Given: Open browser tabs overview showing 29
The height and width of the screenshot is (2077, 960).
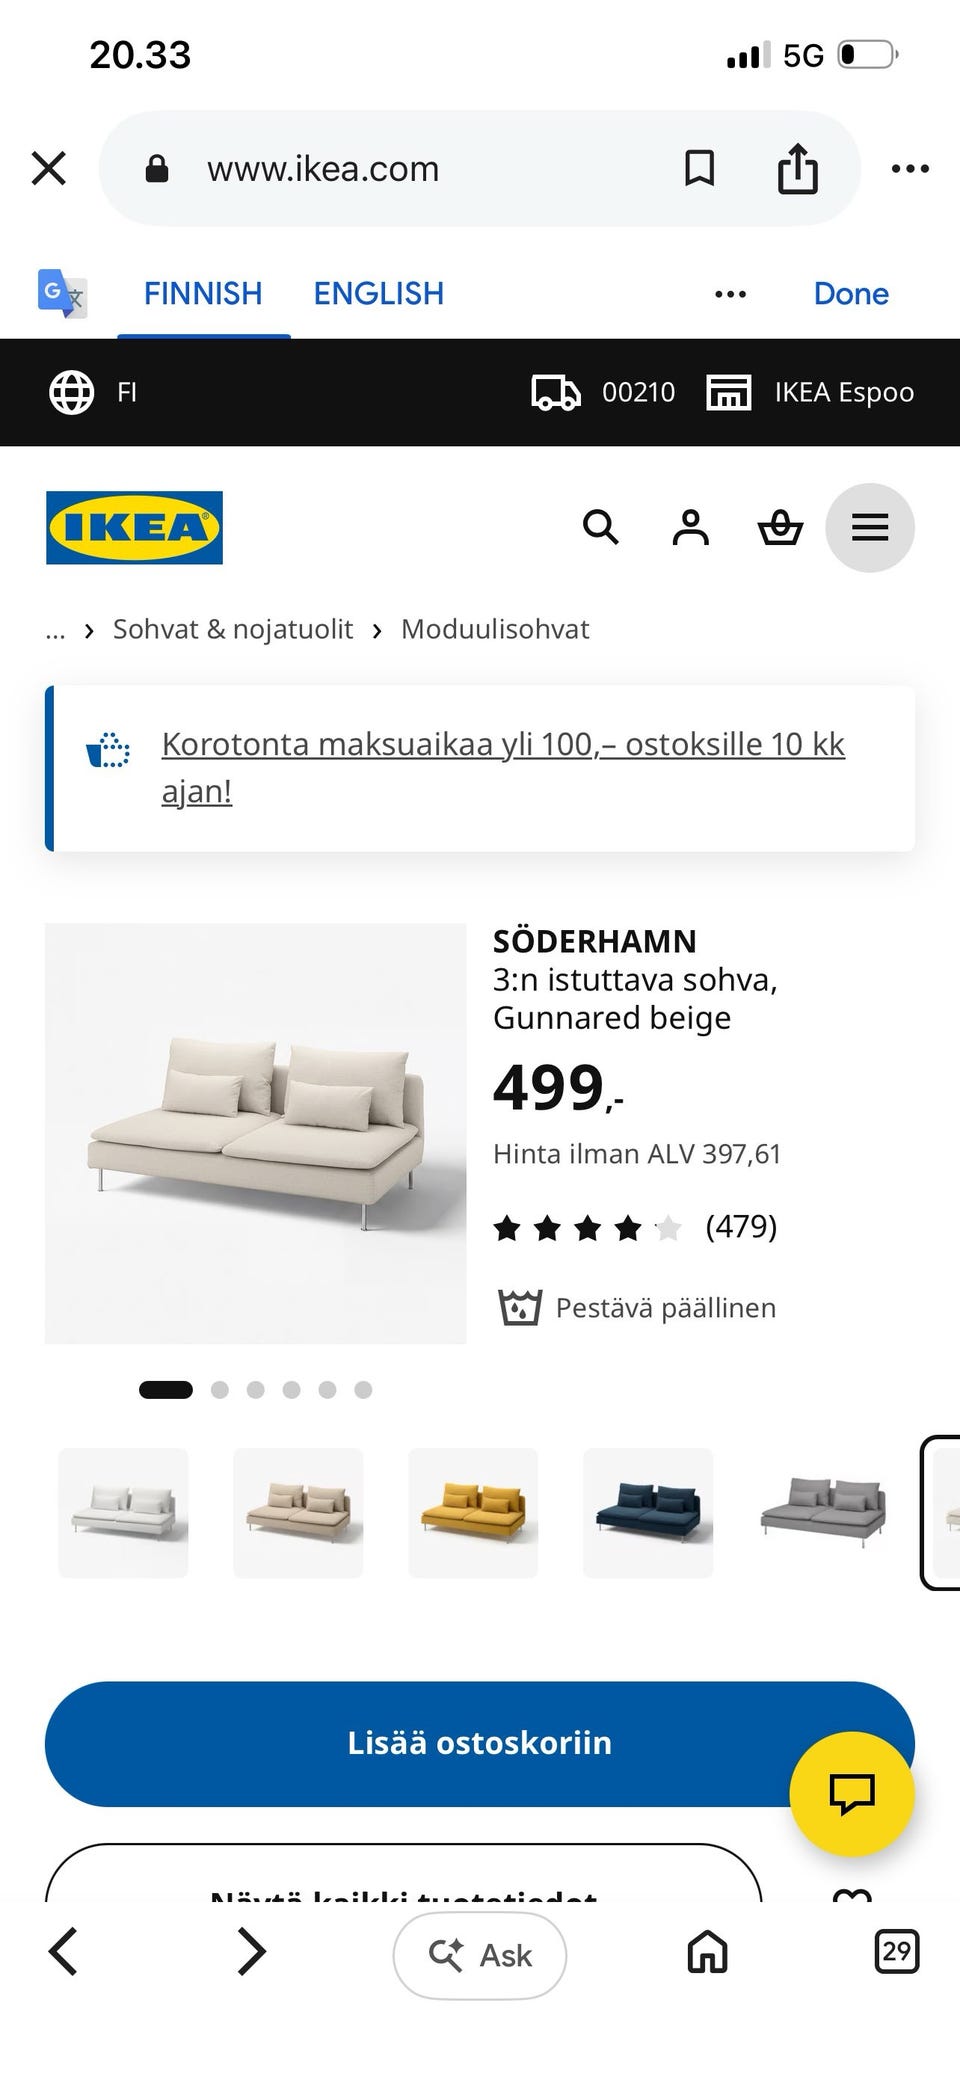Looking at the screenshot, I should point(896,1951).
